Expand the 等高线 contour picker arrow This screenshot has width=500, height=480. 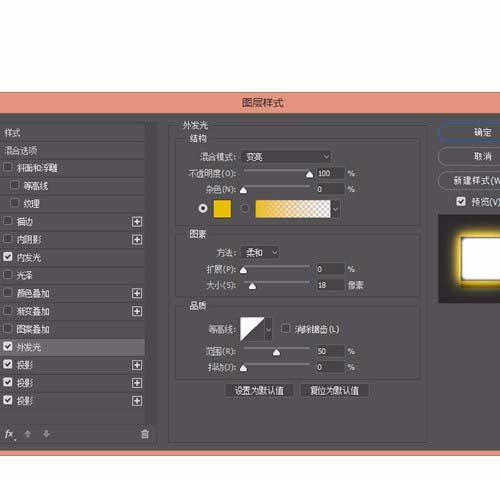point(268,329)
